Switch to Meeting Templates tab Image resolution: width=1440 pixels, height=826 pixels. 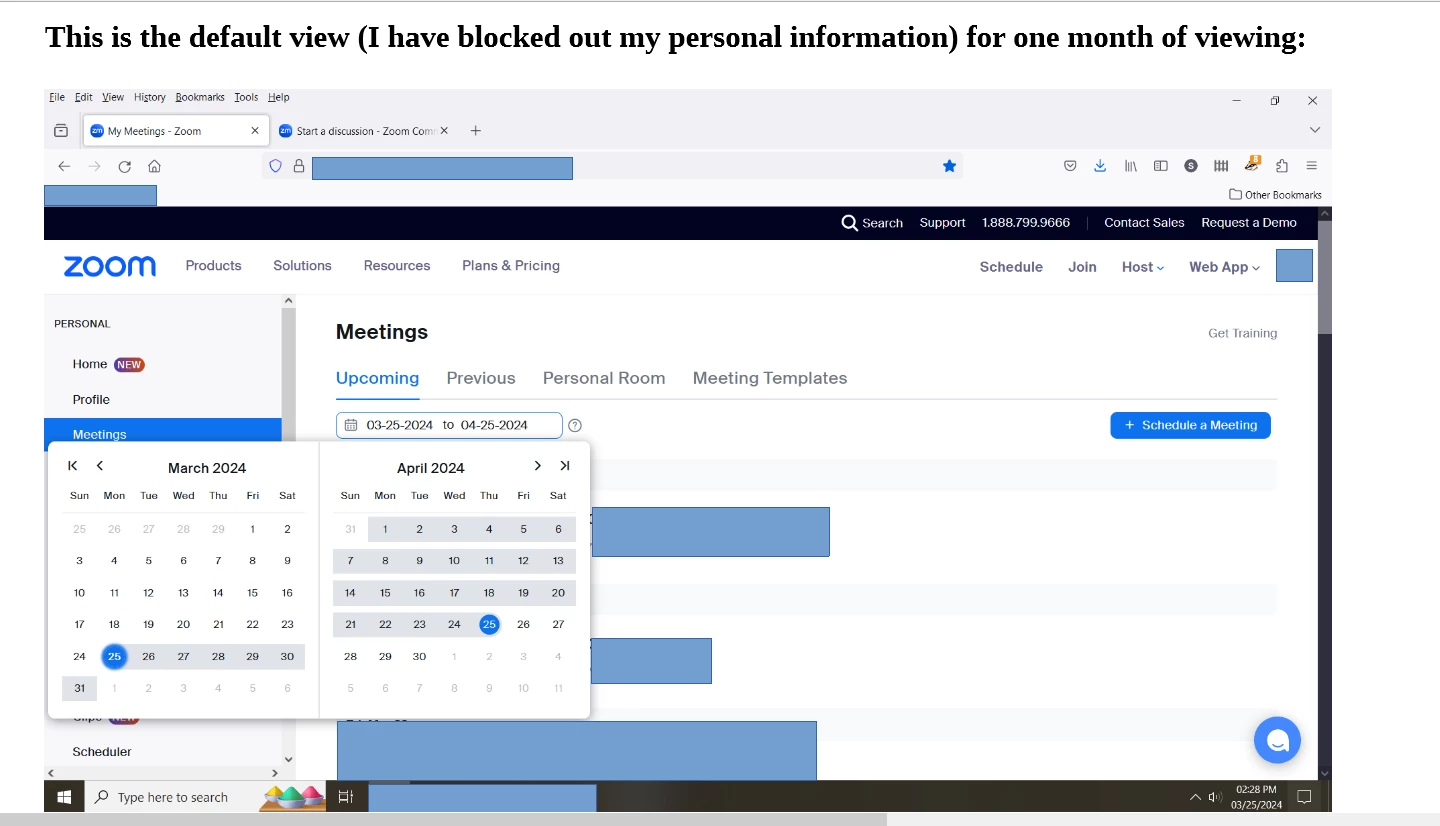click(x=770, y=378)
